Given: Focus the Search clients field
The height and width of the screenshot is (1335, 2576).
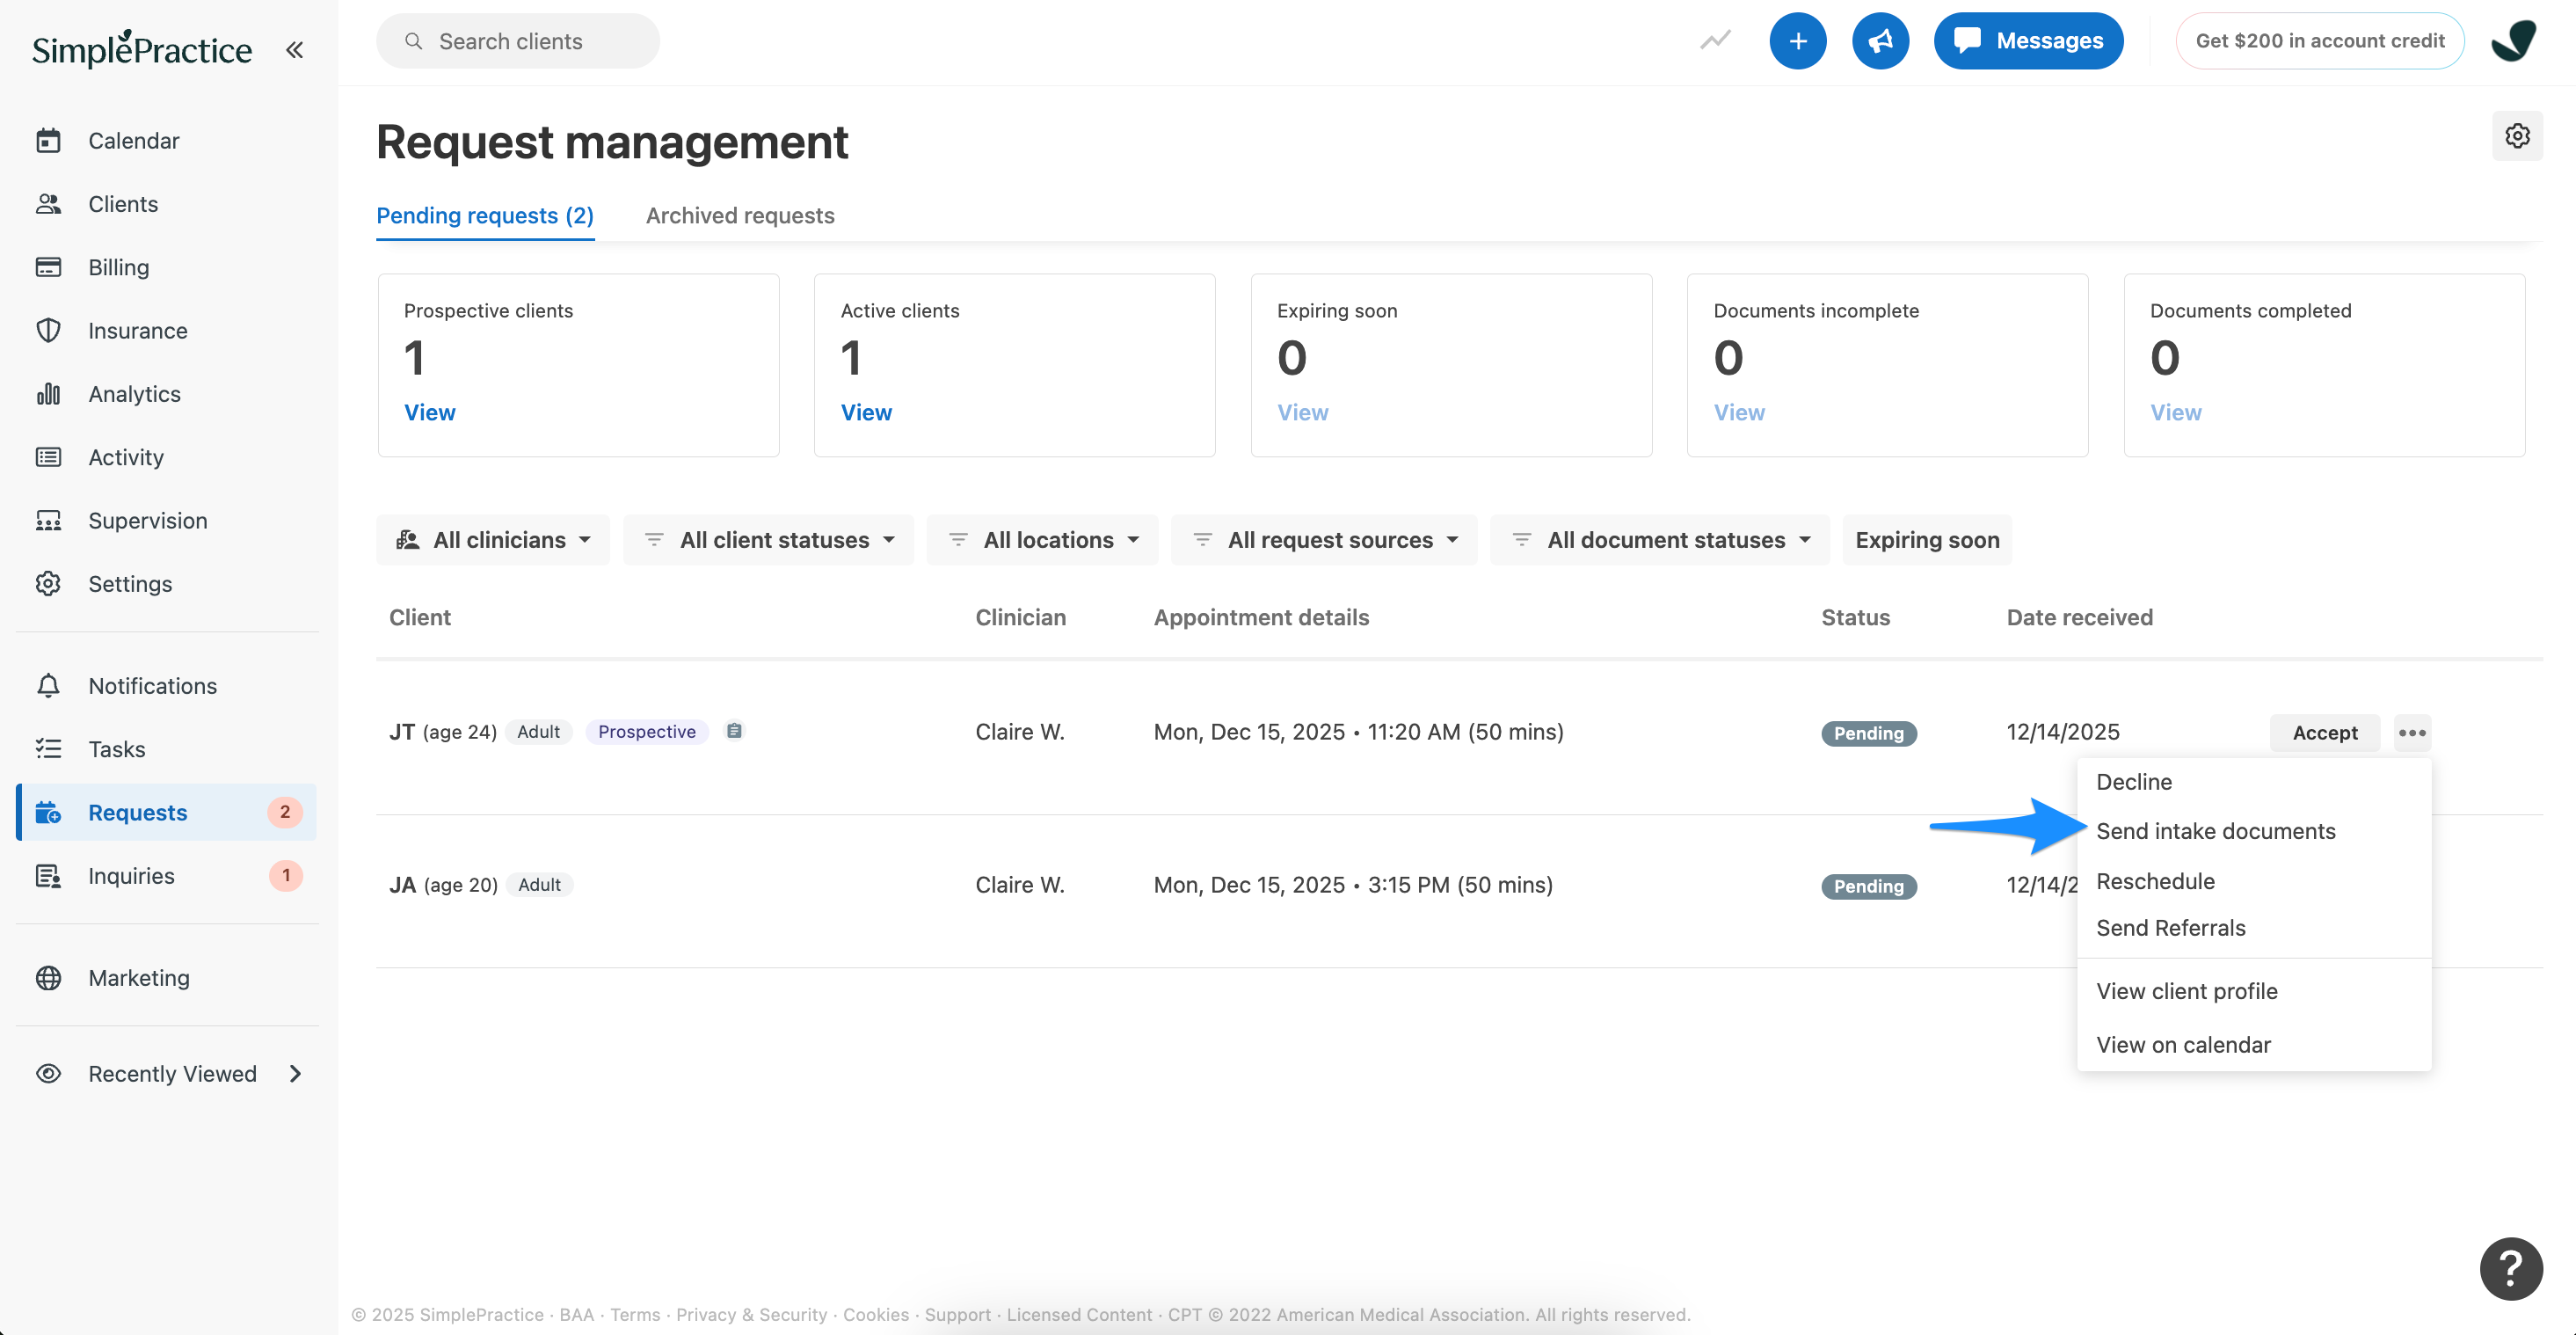Looking at the screenshot, I should point(518,41).
